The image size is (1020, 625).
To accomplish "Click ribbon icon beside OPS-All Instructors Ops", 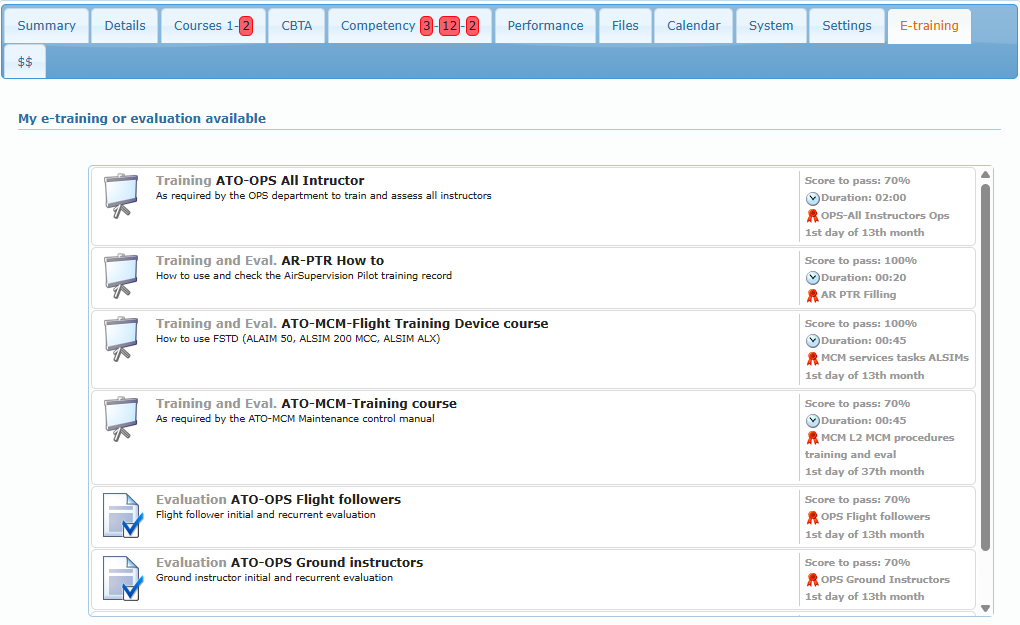I will [812, 216].
